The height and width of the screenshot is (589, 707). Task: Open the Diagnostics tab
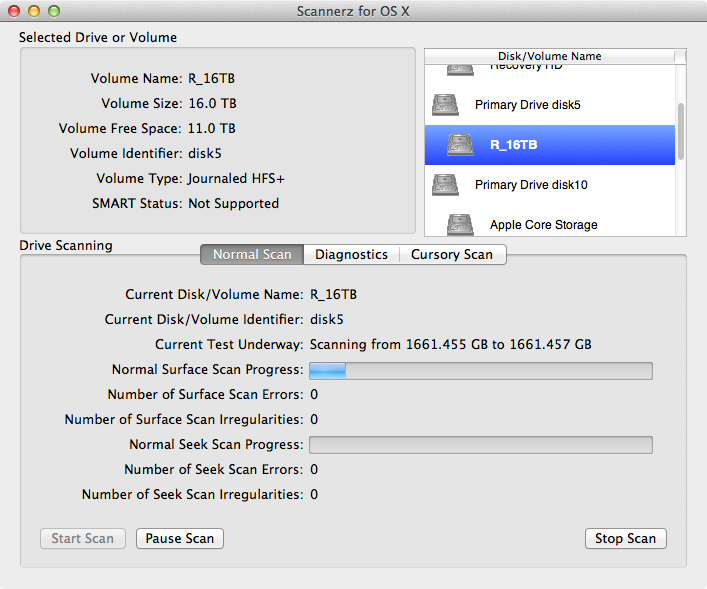[352, 254]
